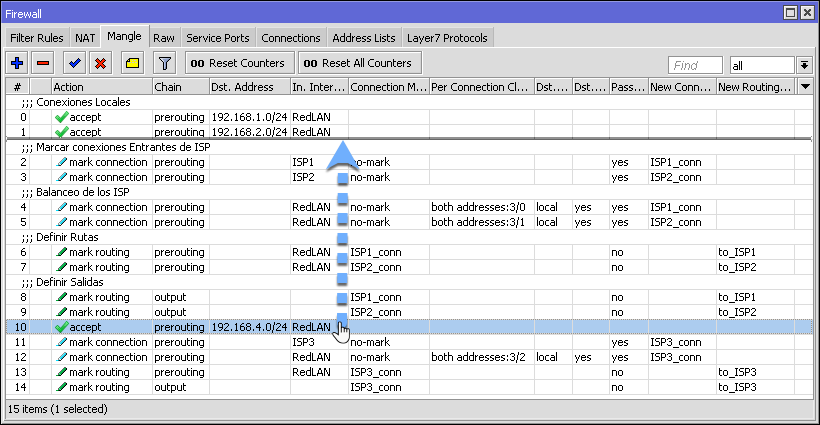Open the filter funnel icon
This screenshot has height=425, width=820.
pyautogui.click(x=165, y=63)
